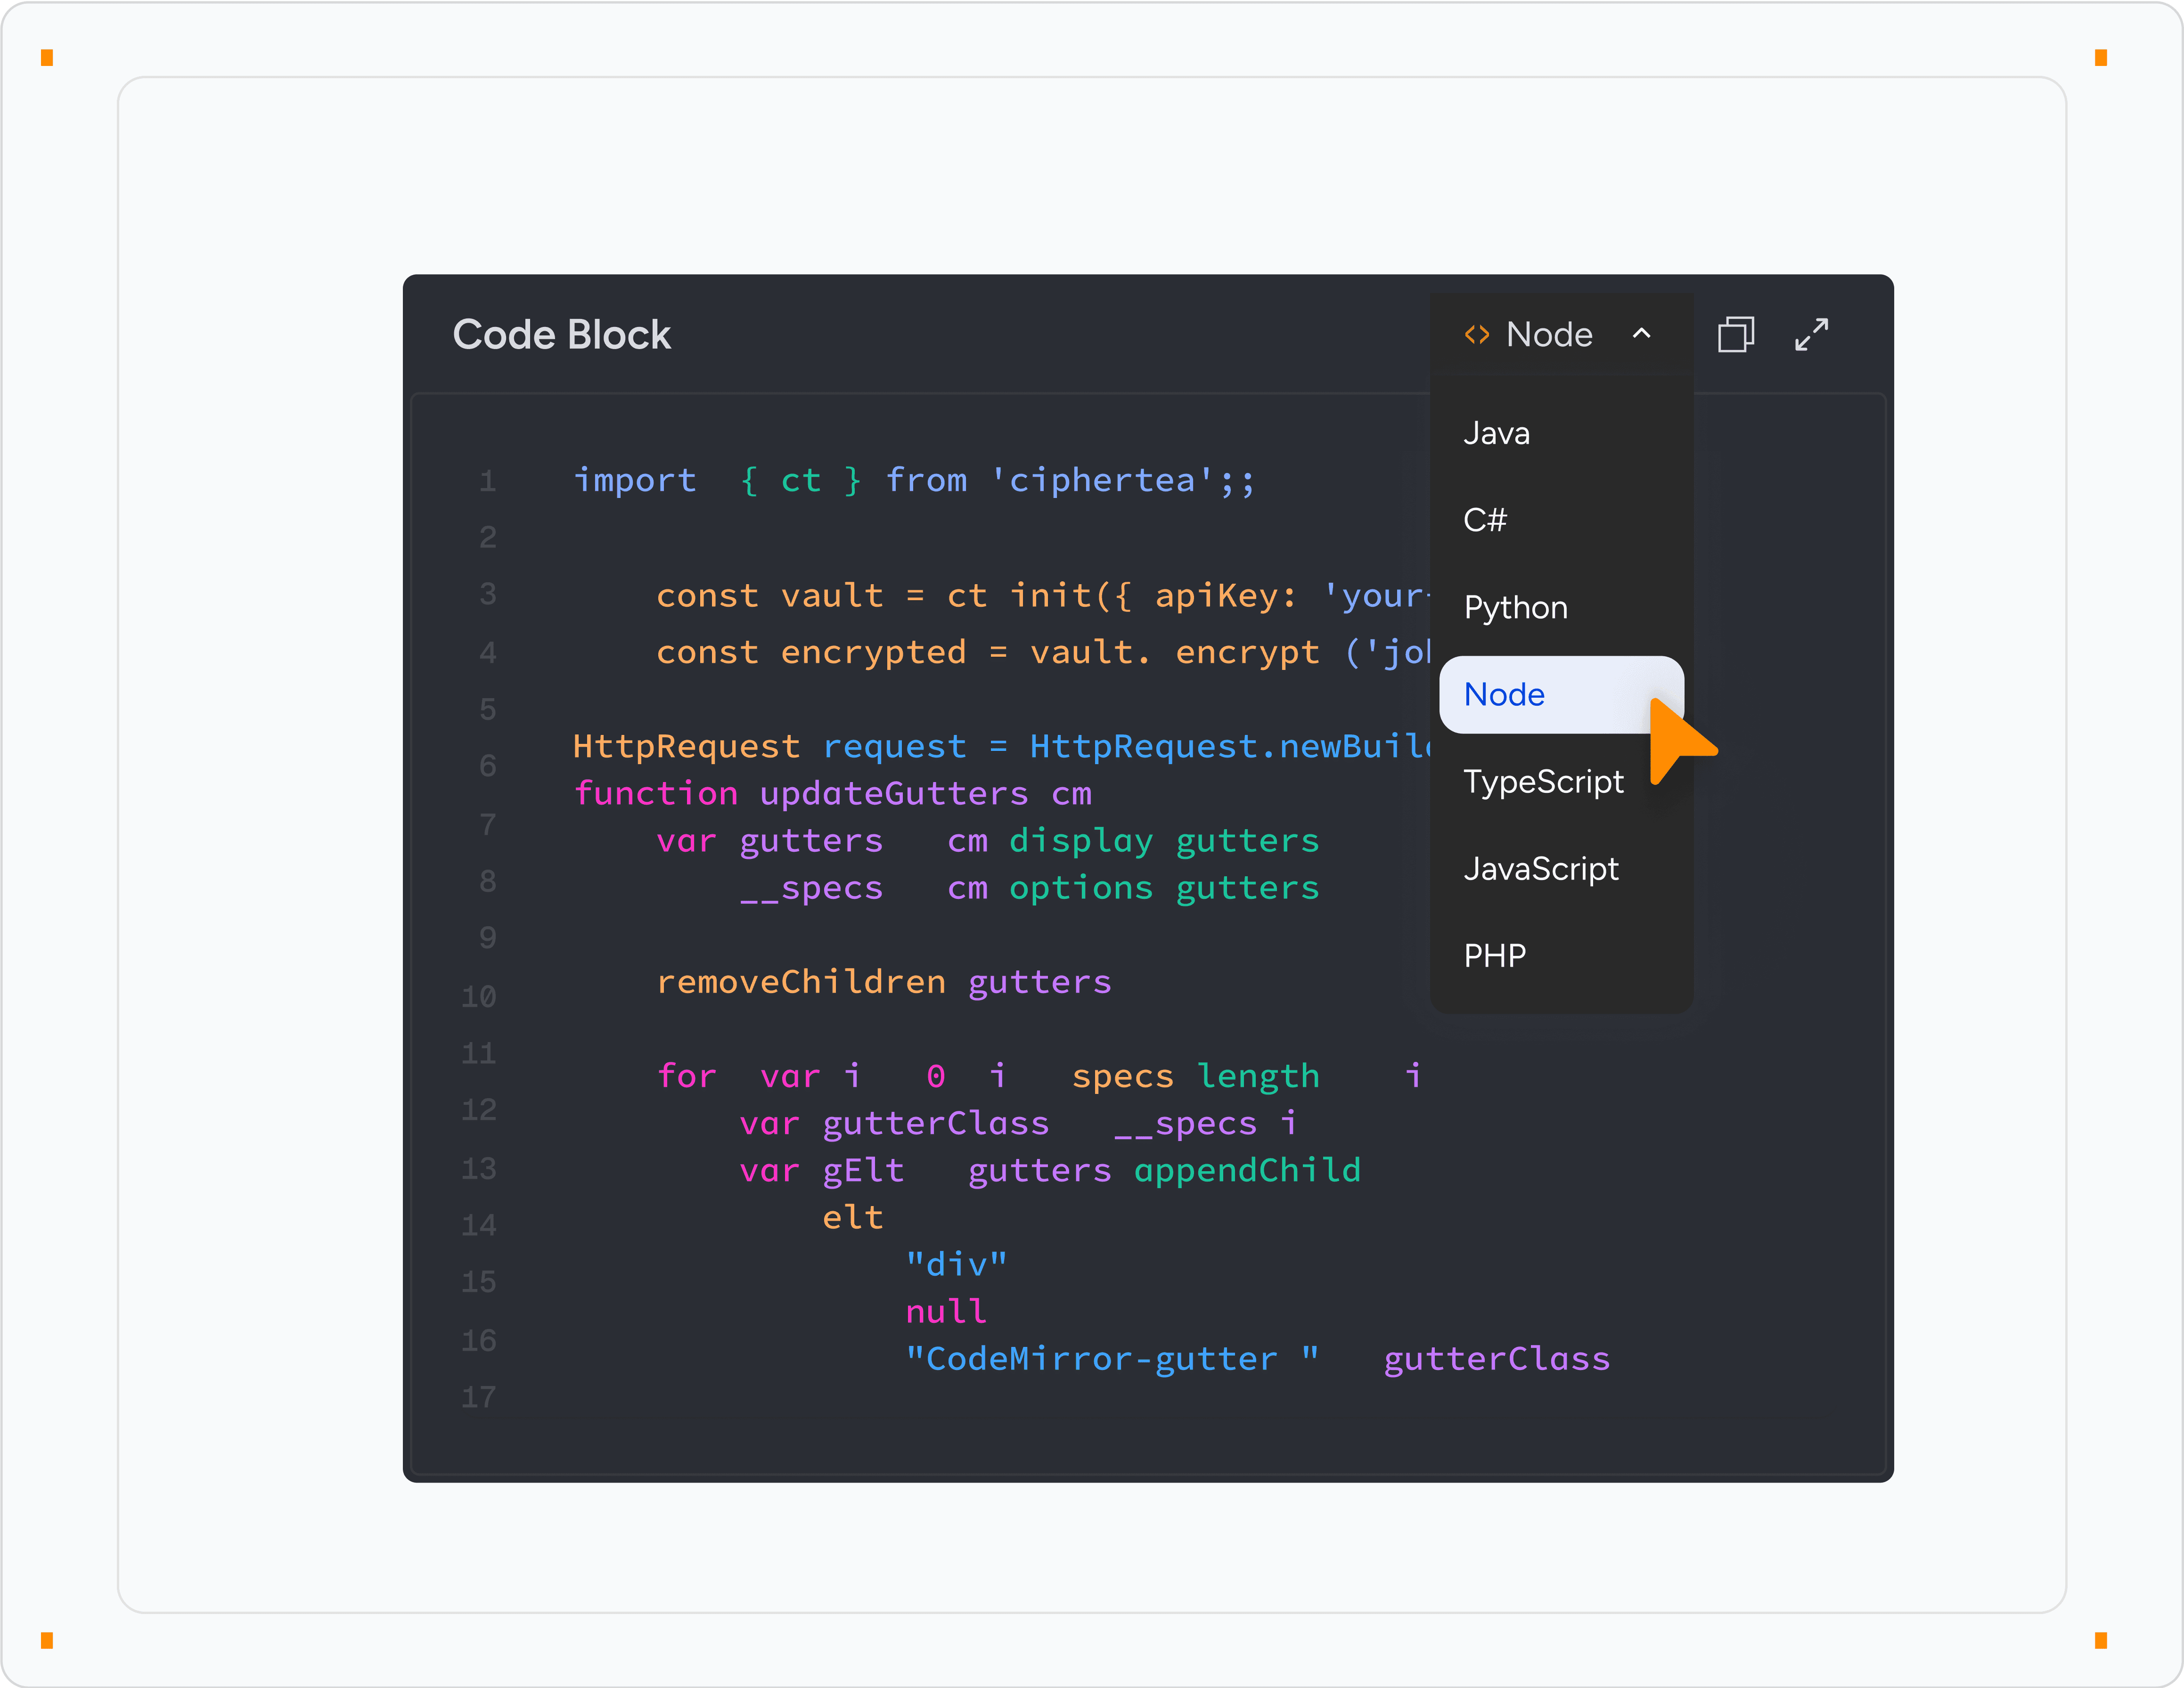Screen dimensions: 2184x1688
Task: Click the removeChildren call in code
Action: (800, 981)
